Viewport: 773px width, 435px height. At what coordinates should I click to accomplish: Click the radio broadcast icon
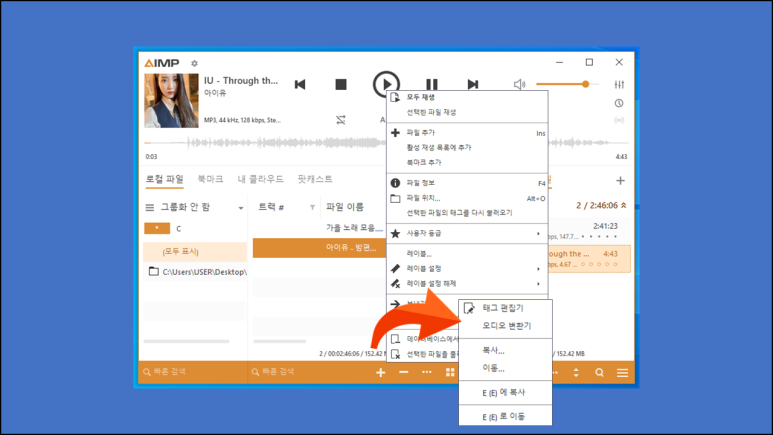pyautogui.click(x=619, y=120)
